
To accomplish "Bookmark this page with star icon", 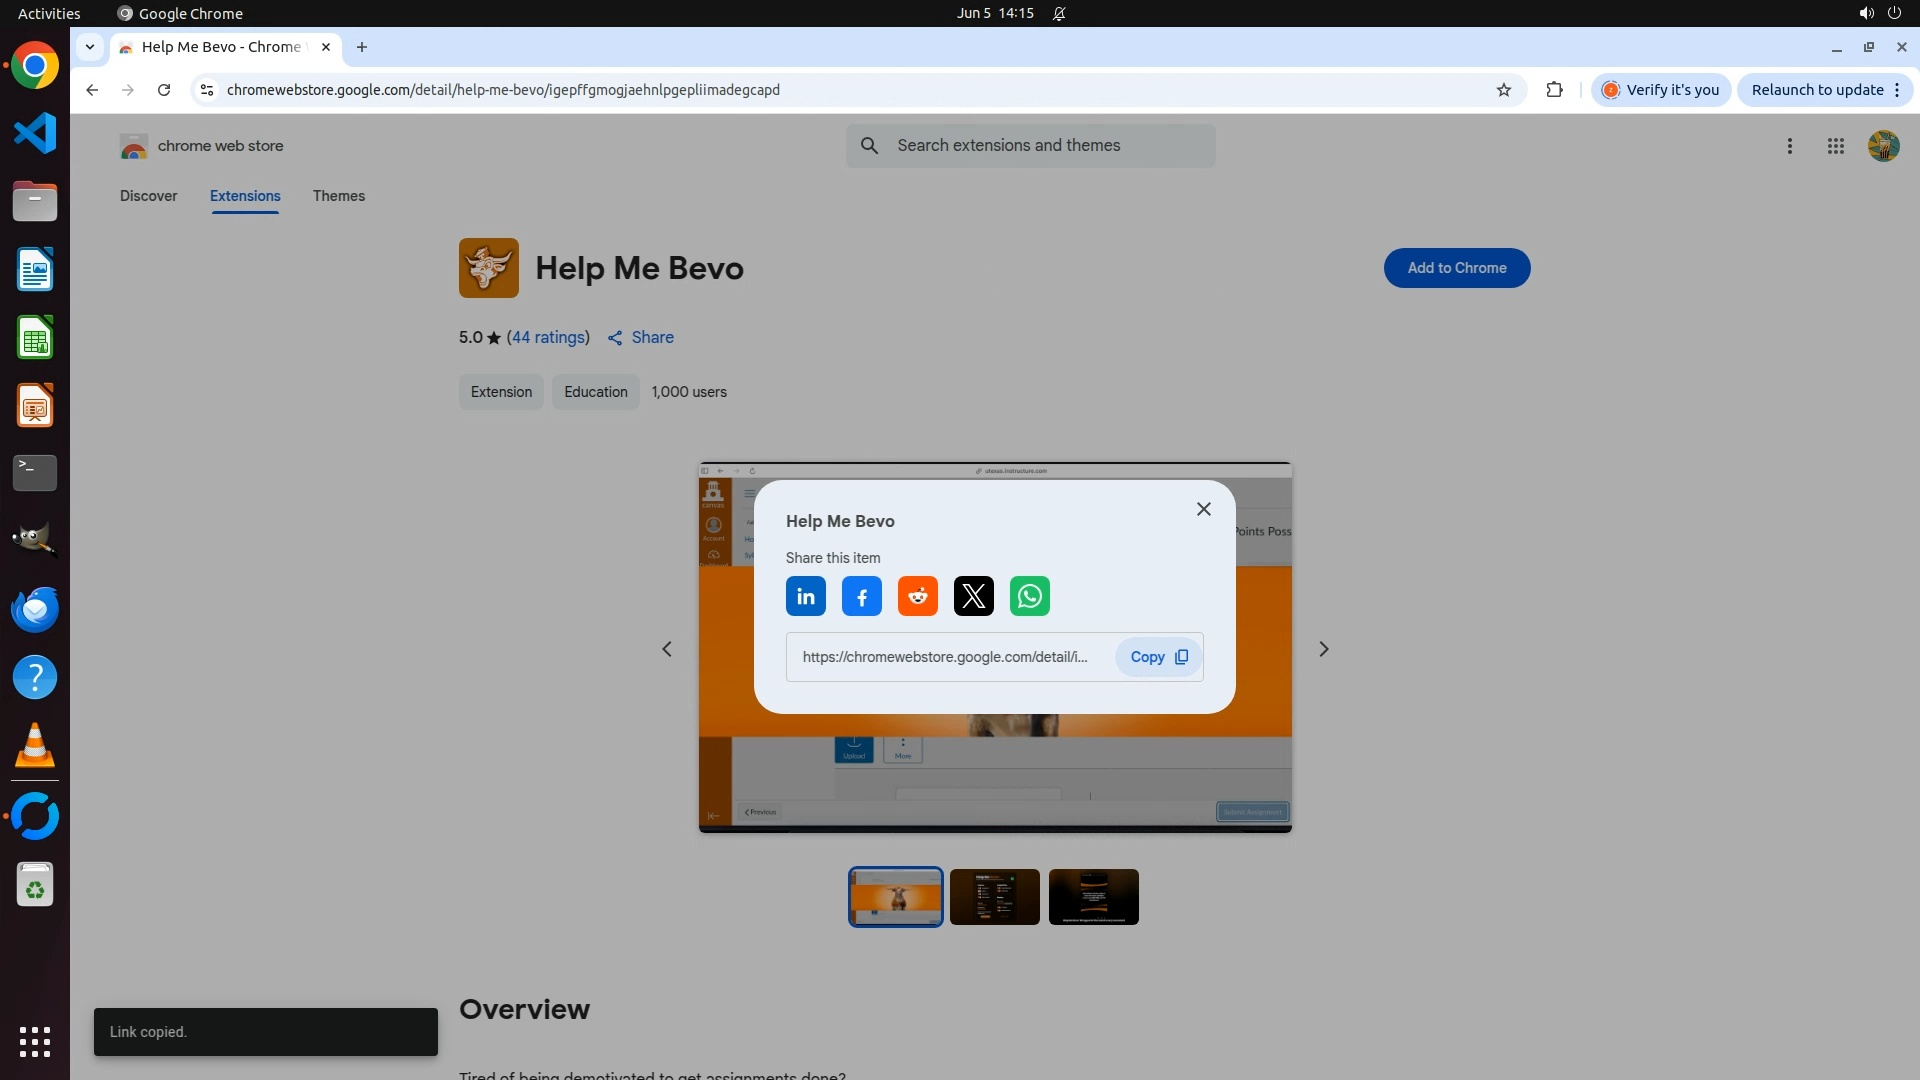I will tap(1503, 90).
